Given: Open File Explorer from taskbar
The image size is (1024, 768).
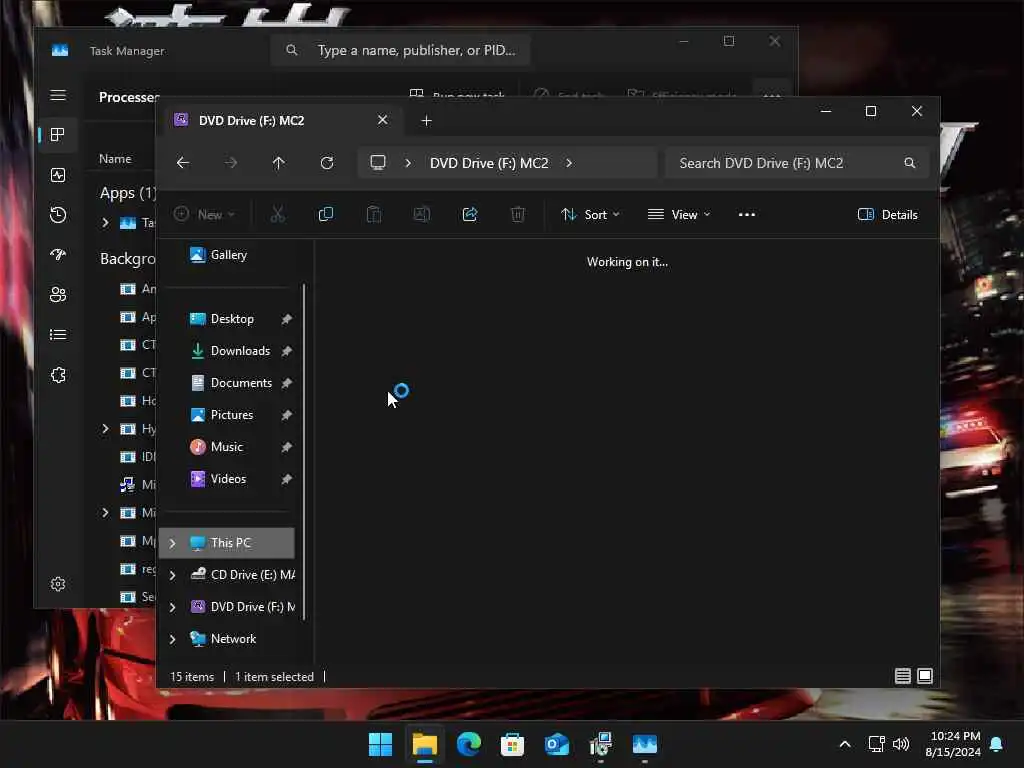Looking at the screenshot, I should (424, 744).
